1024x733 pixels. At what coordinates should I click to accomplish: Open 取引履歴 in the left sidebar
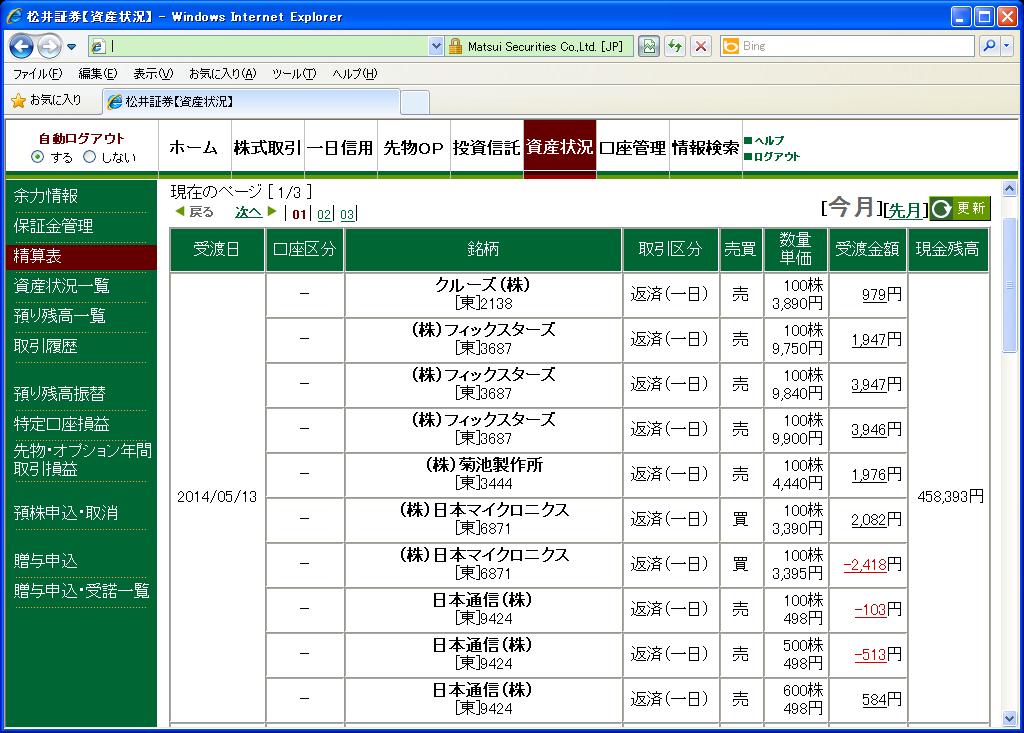(x=46, y=346)
